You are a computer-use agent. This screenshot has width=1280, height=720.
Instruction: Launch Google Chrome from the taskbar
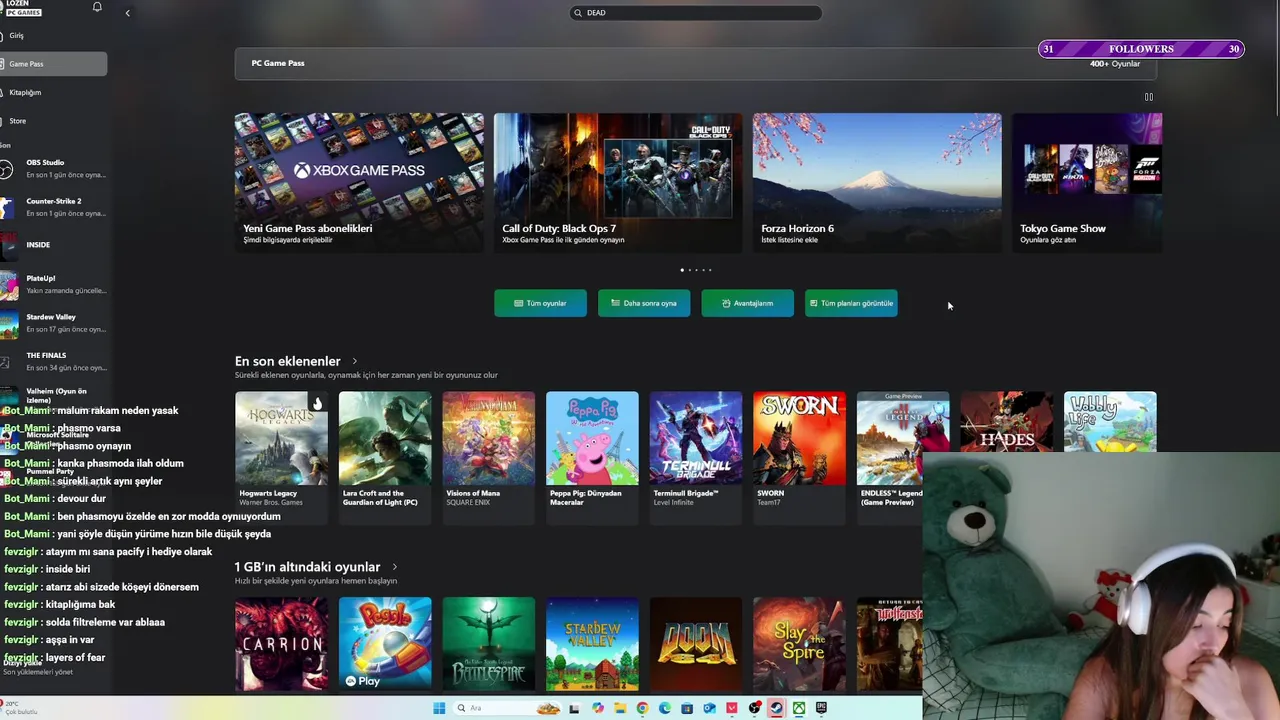coord(643,708)
